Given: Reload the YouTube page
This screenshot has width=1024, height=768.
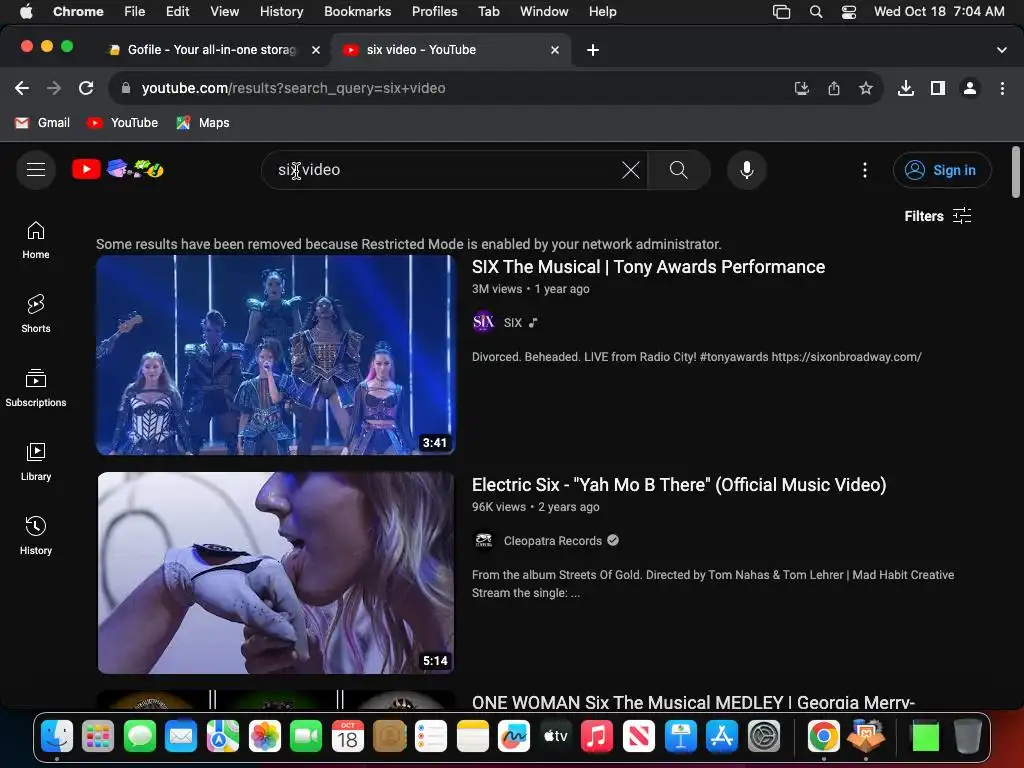Looking at the screenshot, I should point(86,88).
